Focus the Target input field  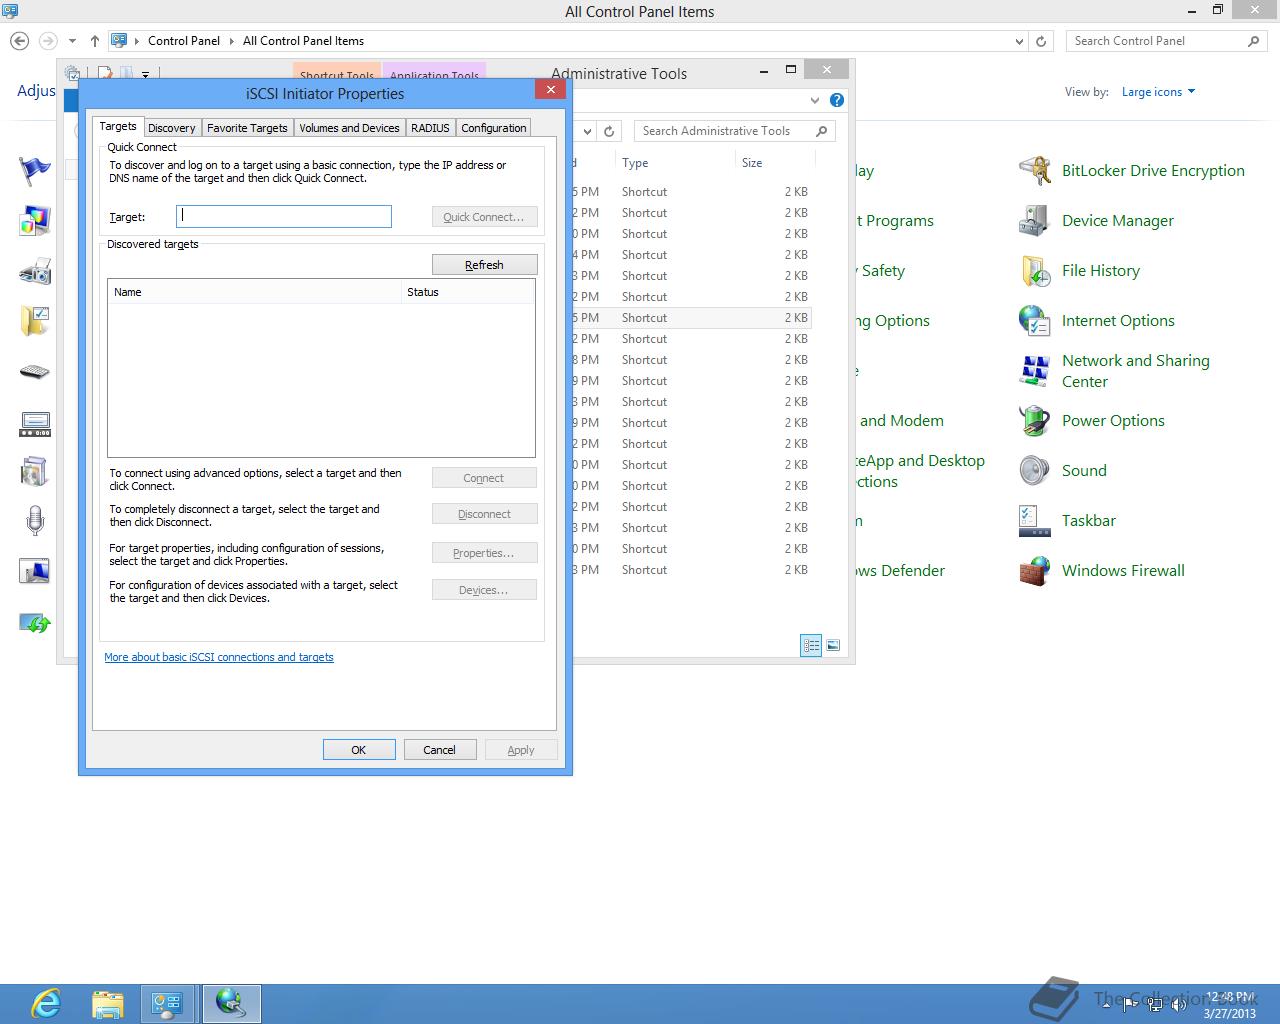tap(284, 217)
